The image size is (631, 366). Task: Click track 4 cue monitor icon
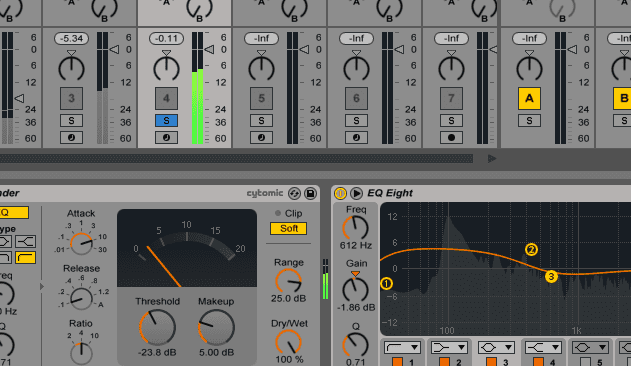(166, 138)
